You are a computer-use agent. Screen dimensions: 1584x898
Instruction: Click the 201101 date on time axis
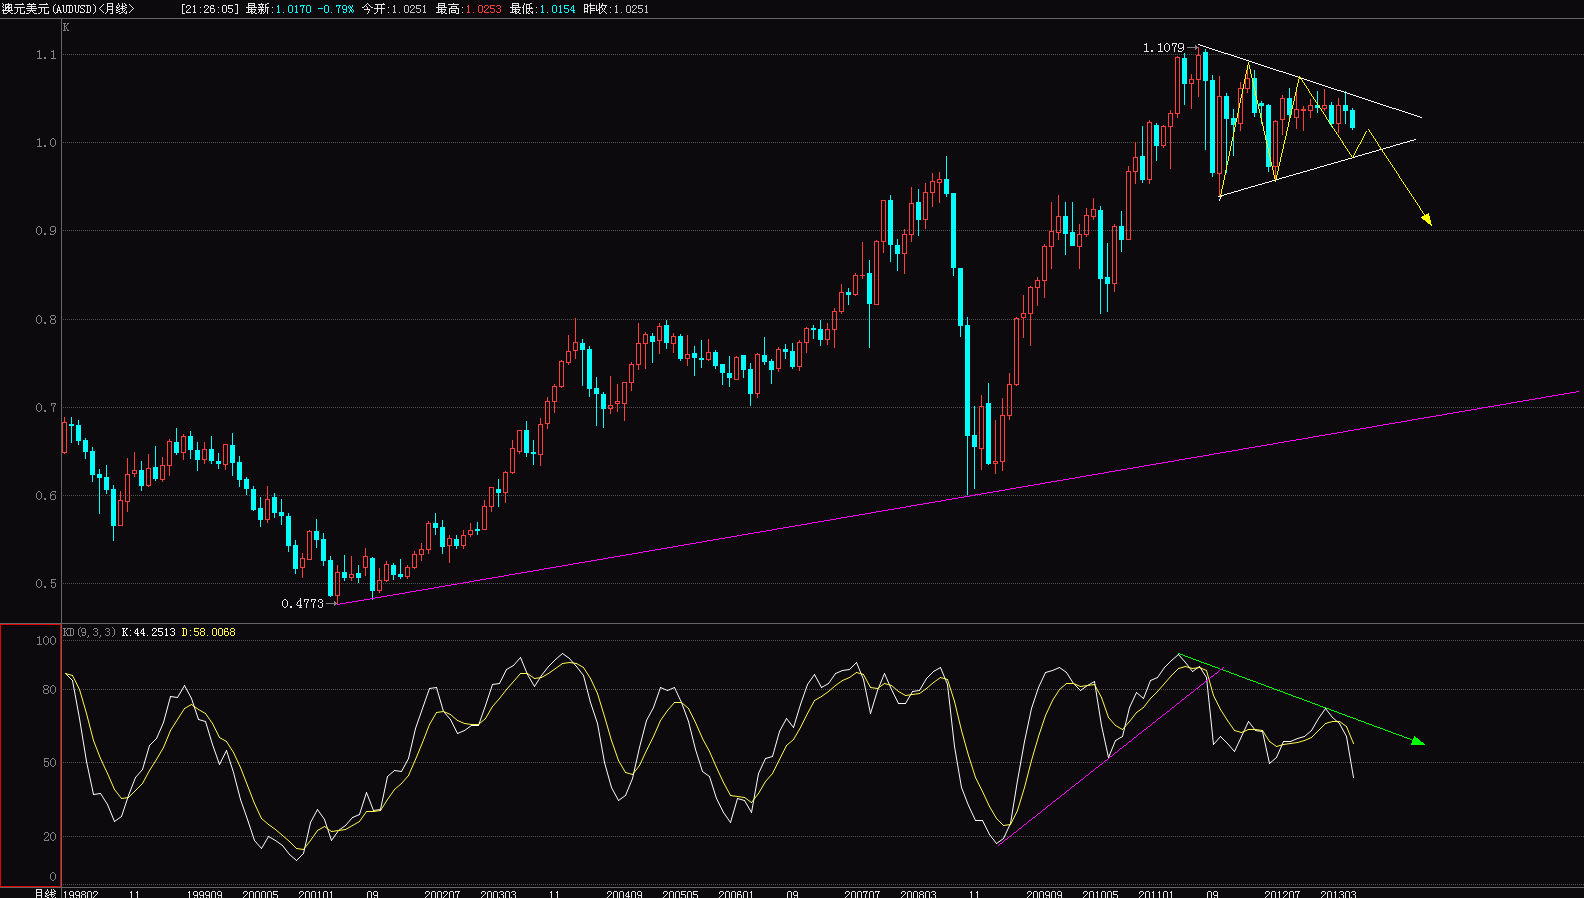tap(1156, 893)
